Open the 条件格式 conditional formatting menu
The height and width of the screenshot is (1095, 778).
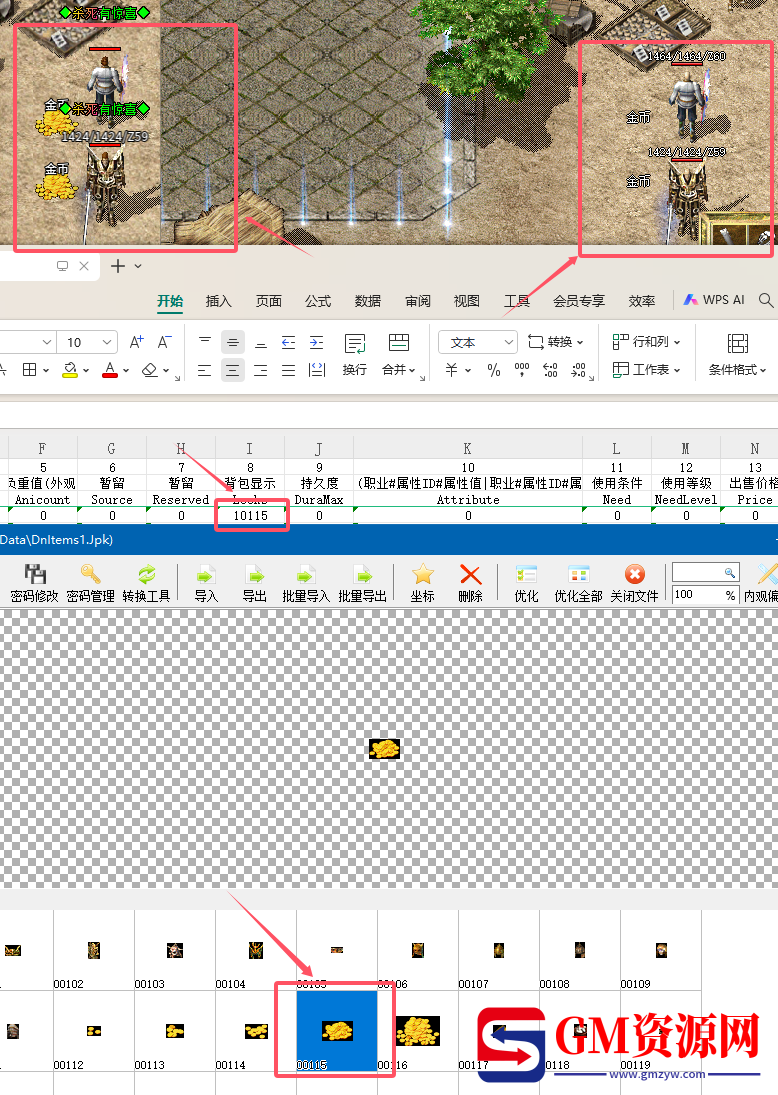pos(737,355)
